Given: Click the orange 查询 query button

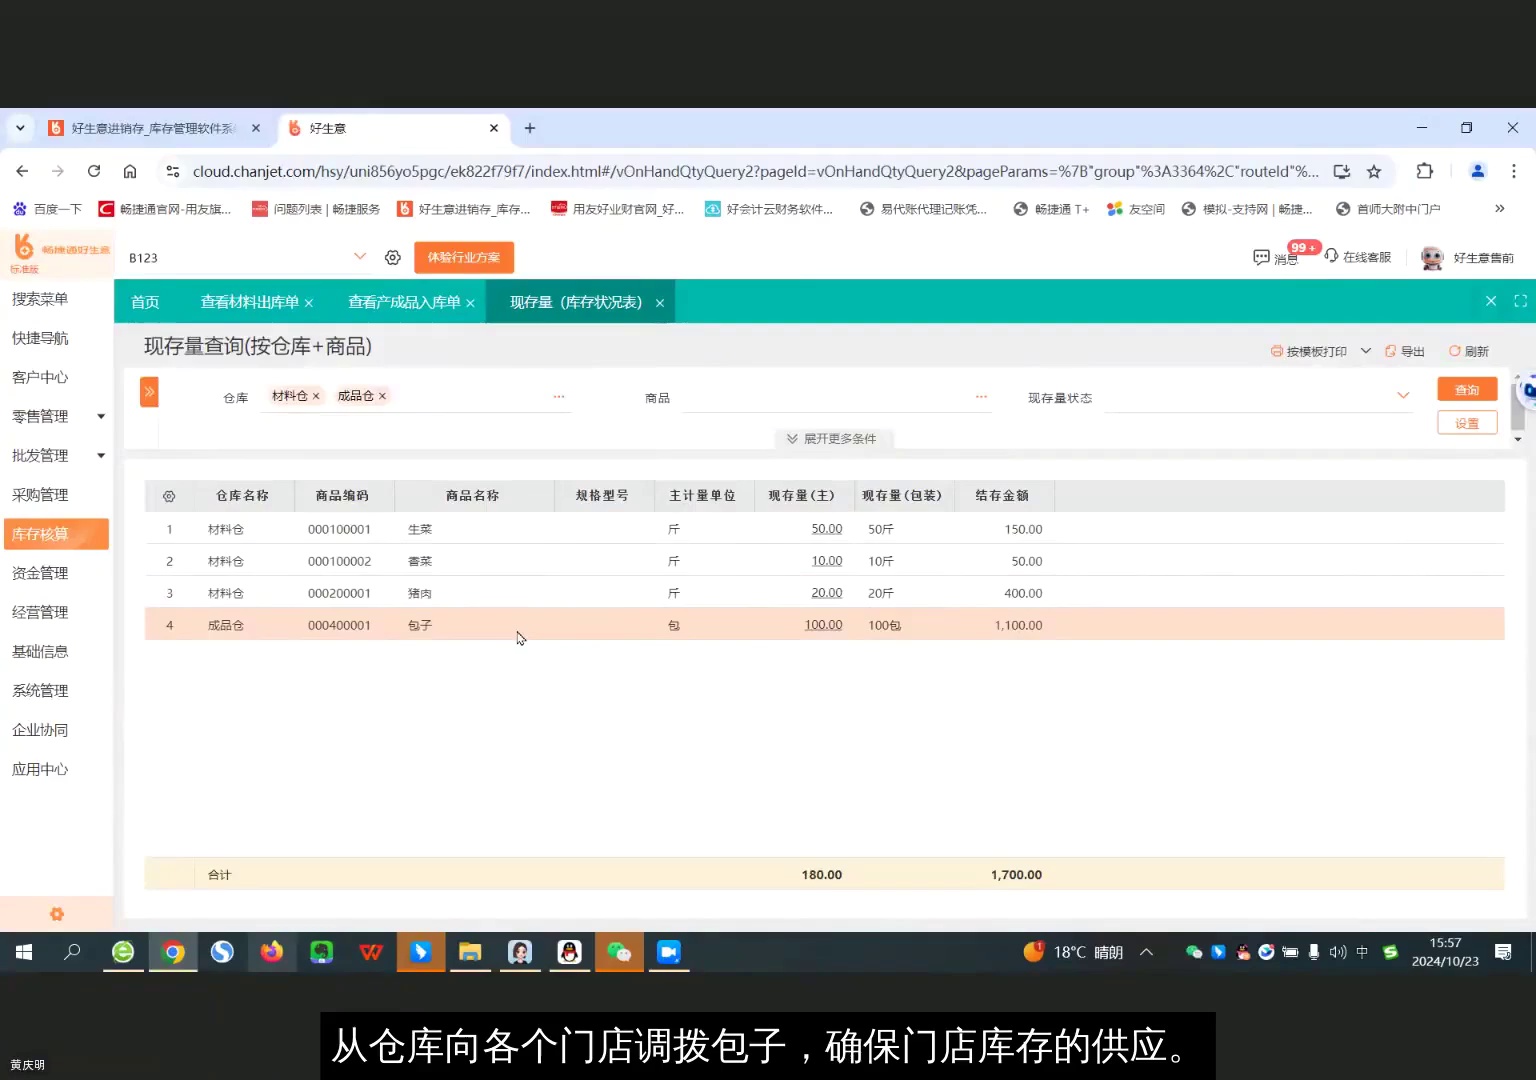Looking at the screenshot, I should (1466, 389).
